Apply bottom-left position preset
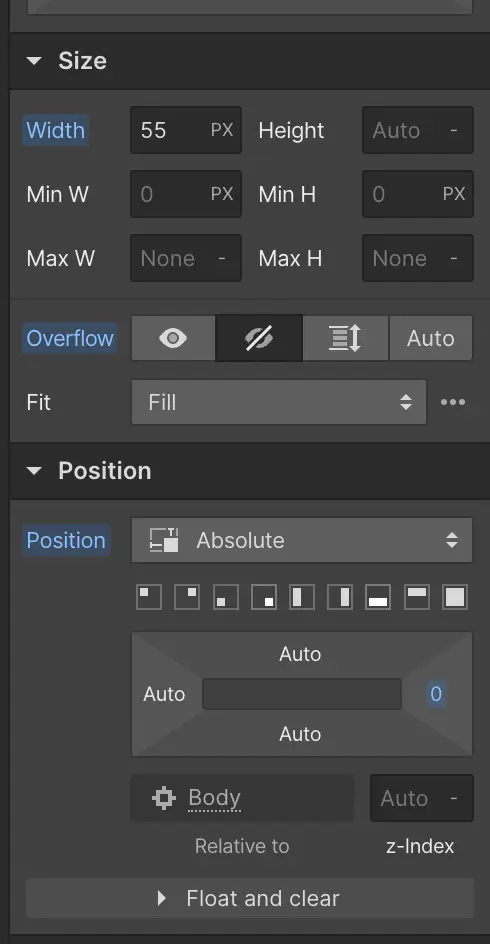 tap(226, 597)
